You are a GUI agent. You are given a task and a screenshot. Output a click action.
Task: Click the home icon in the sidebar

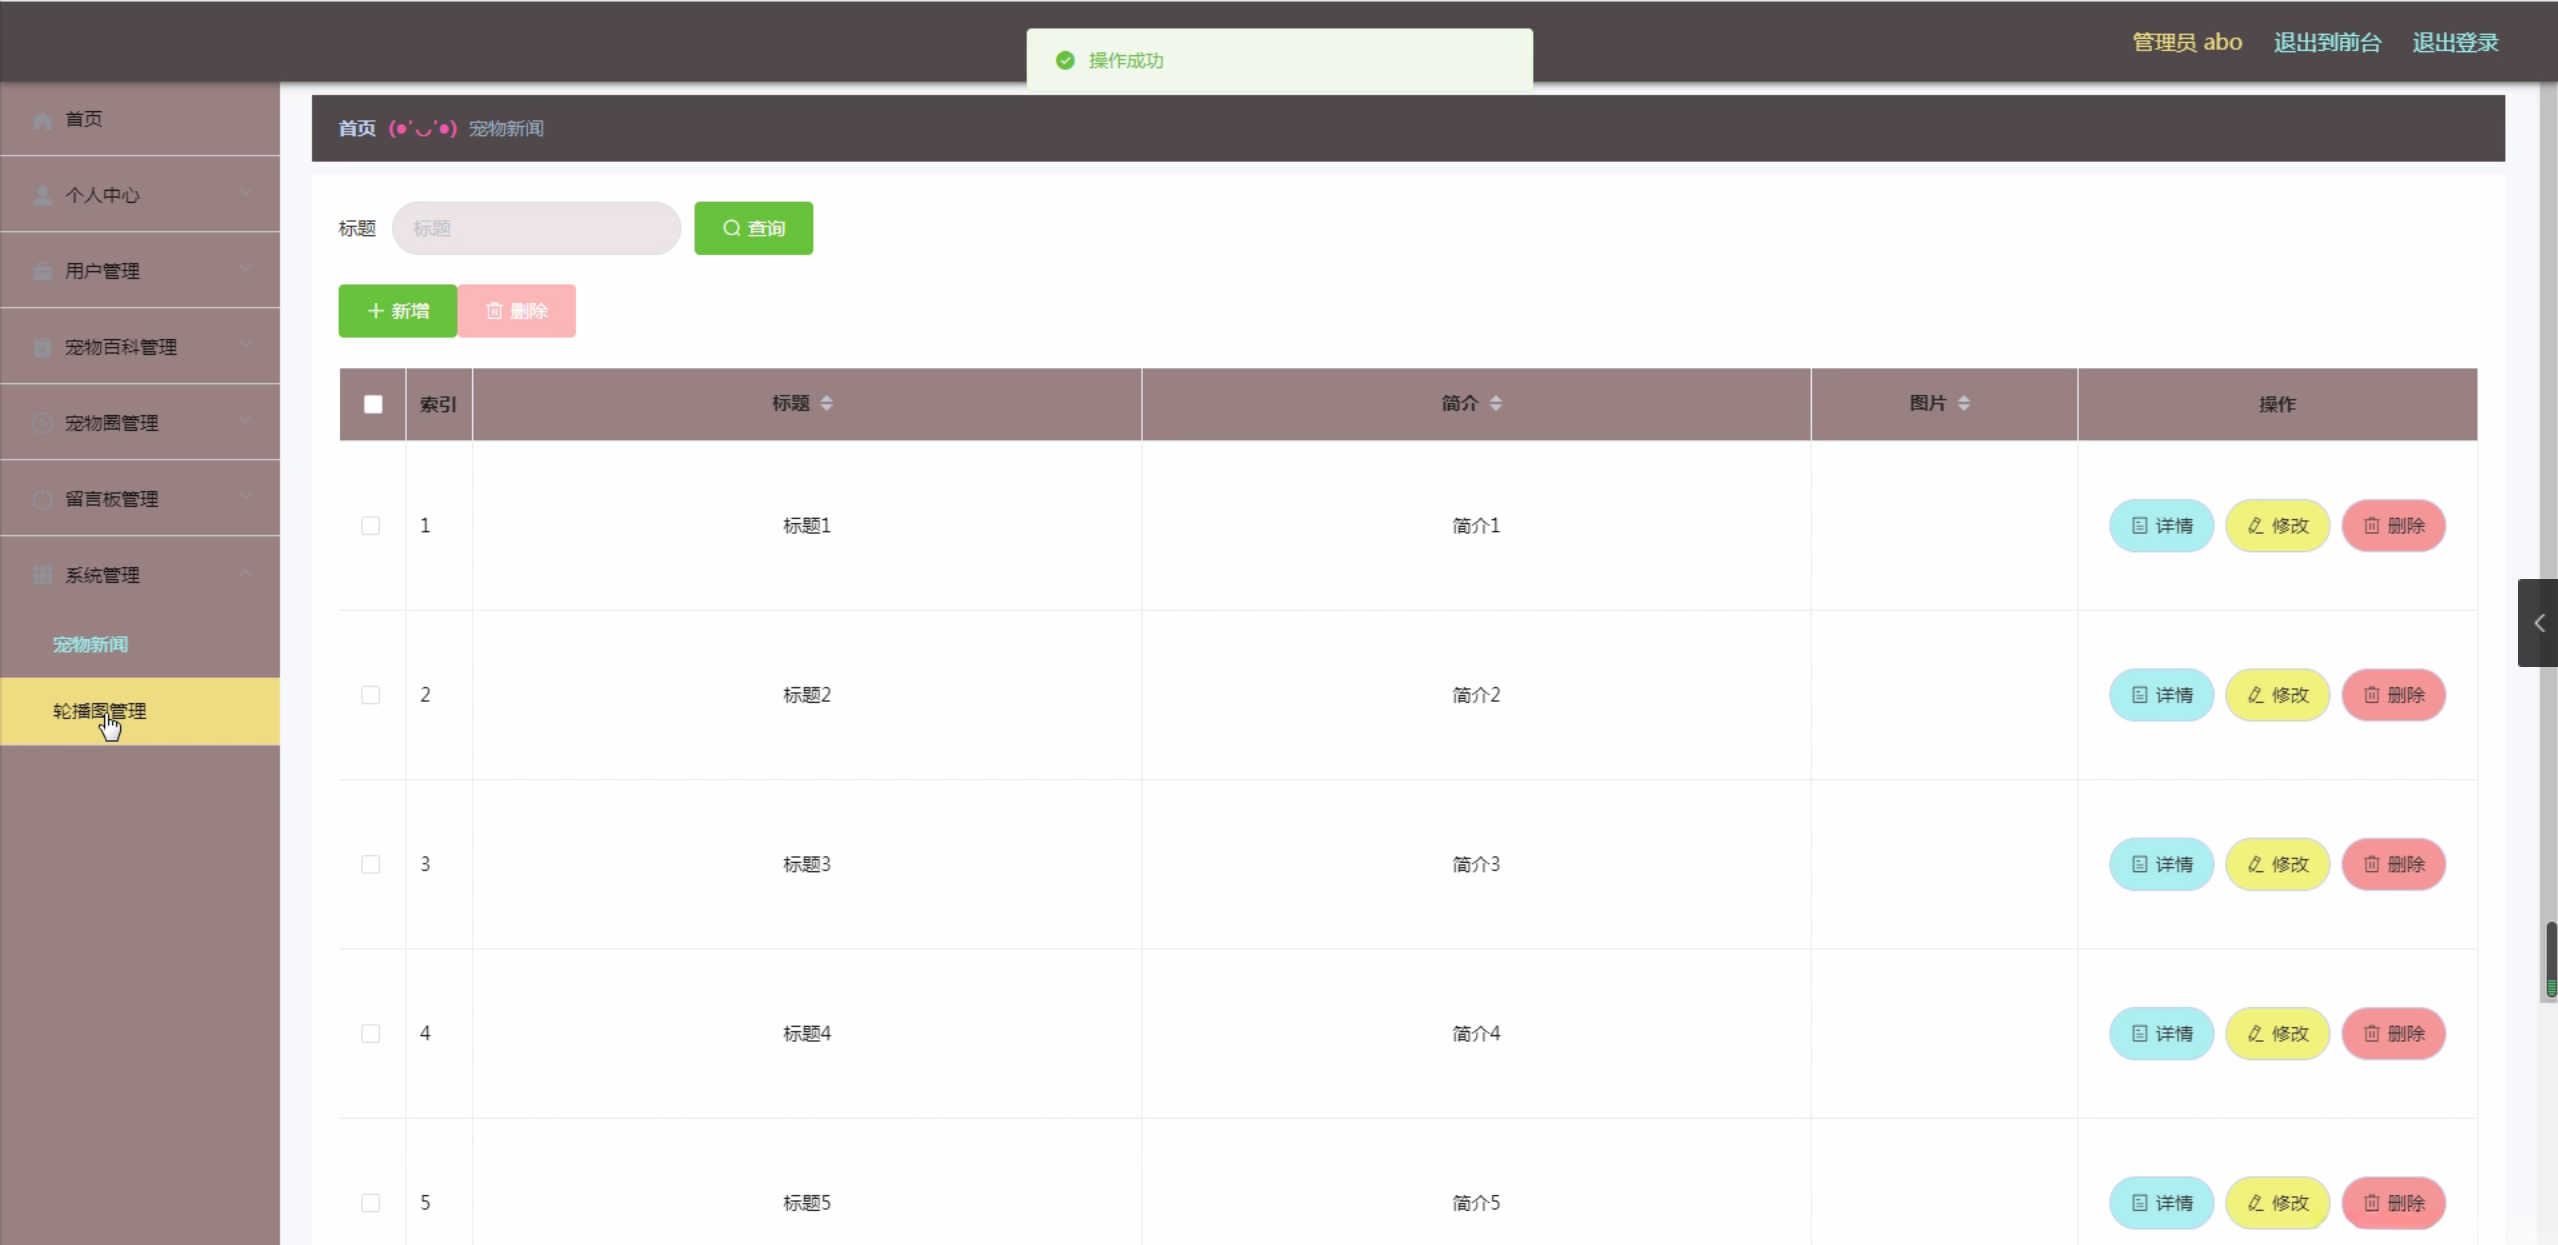[42, 120]
